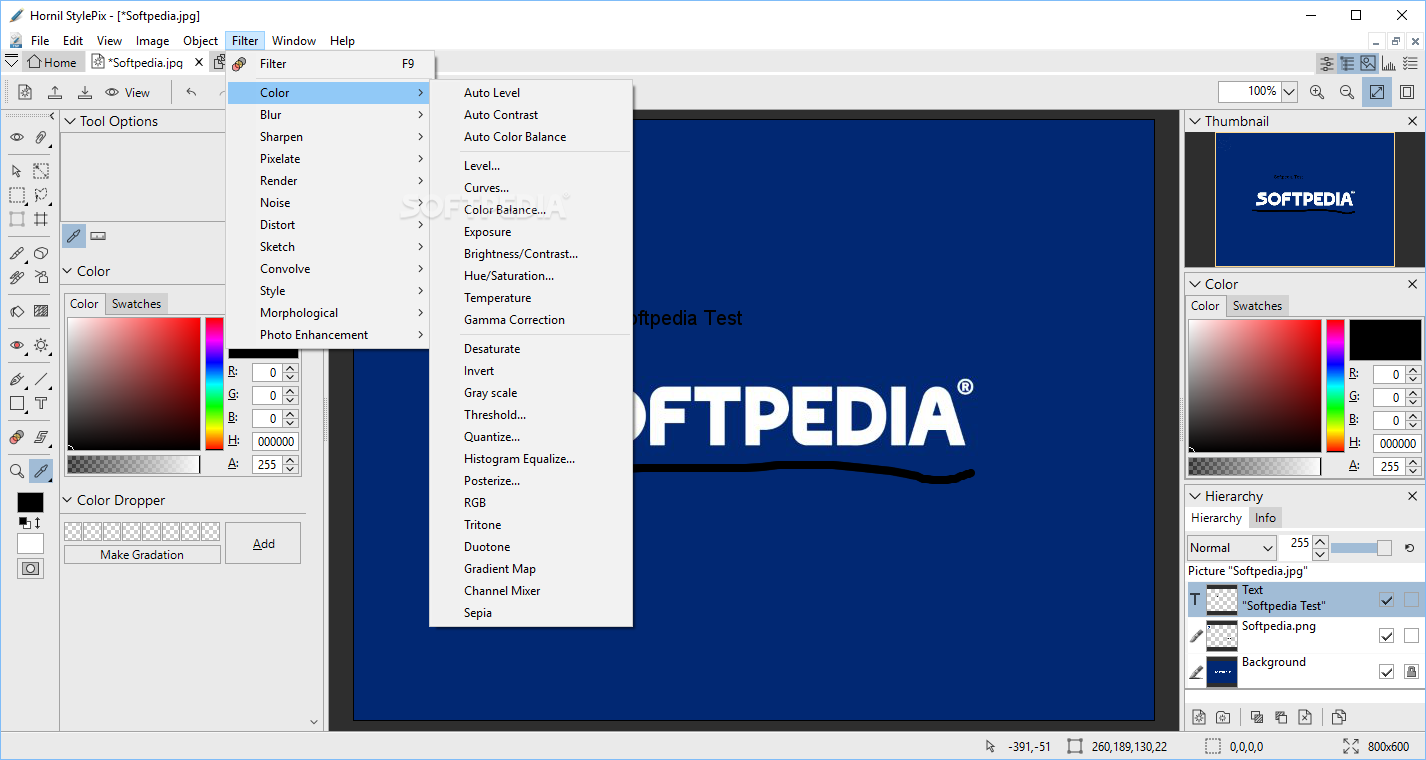This screenshot has width=1426, height=760.
Task: Toggle lock box for Softpedia.png layer
Action: point(1411,636)
